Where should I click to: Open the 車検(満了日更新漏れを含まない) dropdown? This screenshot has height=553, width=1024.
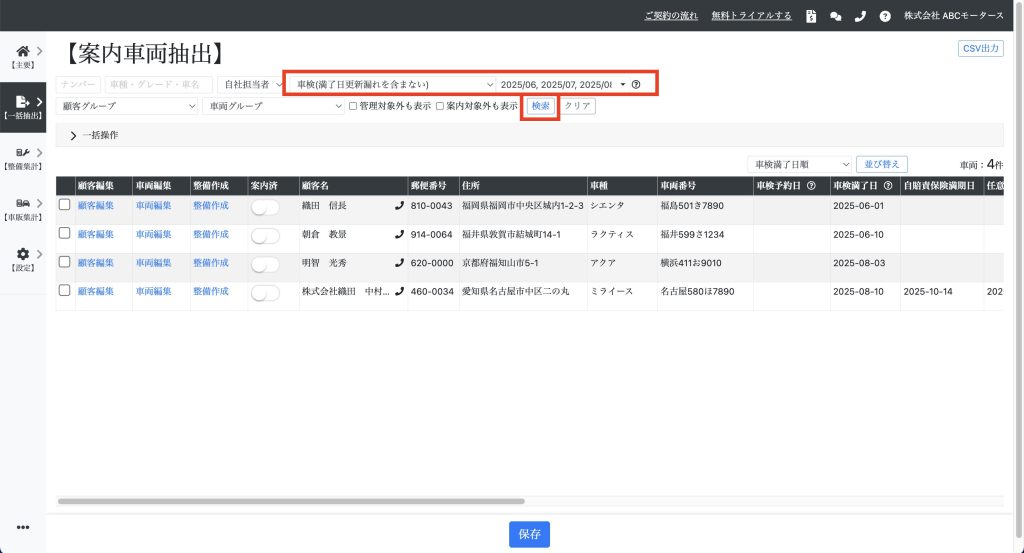click(392, 84)
